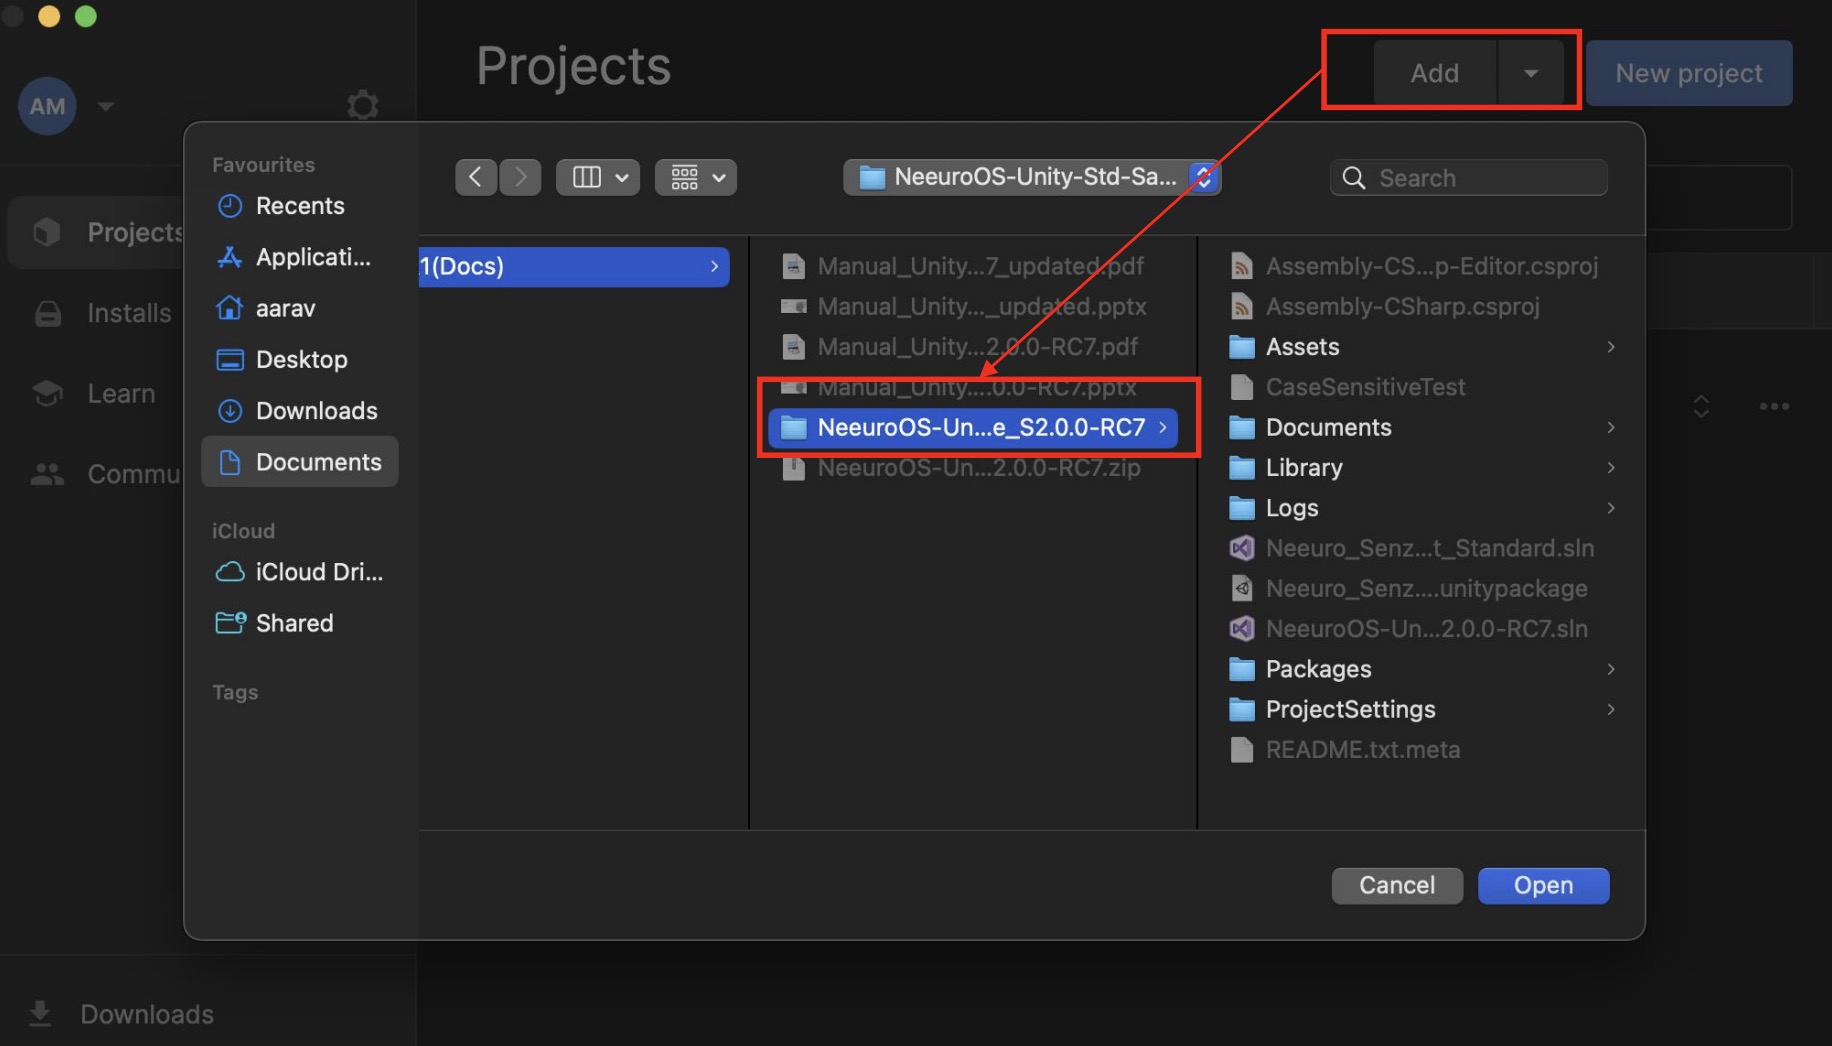Image resolution: width=1832 pixels, height=1046 pixels.
Task: Click the AM account avatar
Action: click(x=46, y=106)
